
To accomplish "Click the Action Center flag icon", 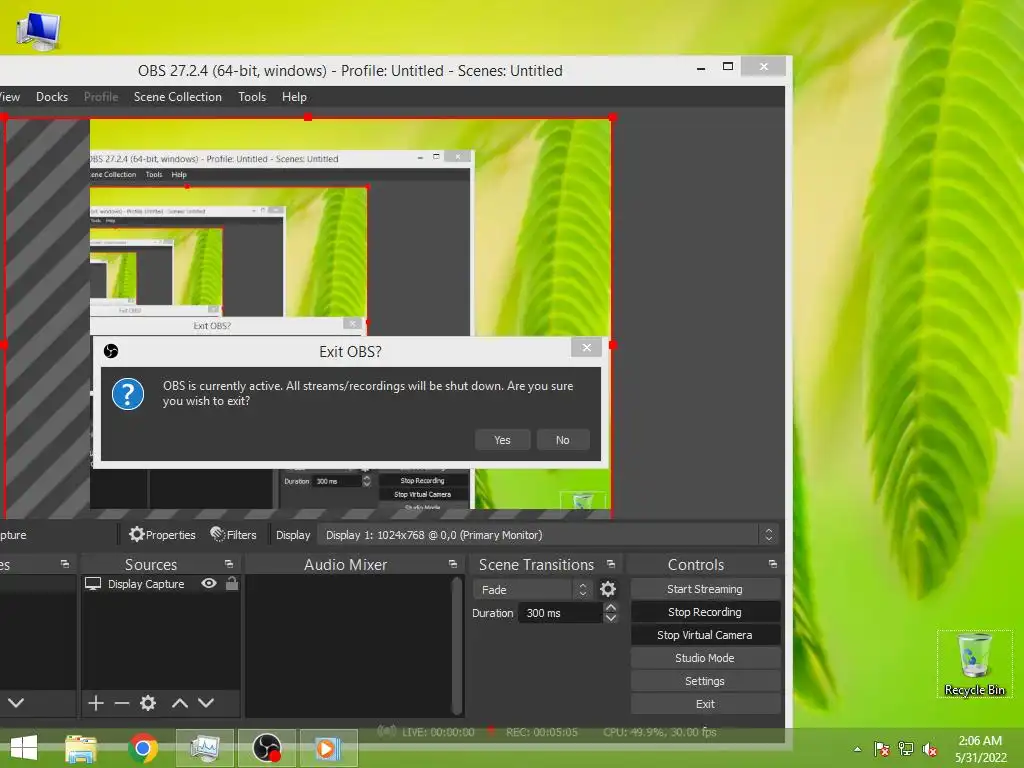I will 882,749.
